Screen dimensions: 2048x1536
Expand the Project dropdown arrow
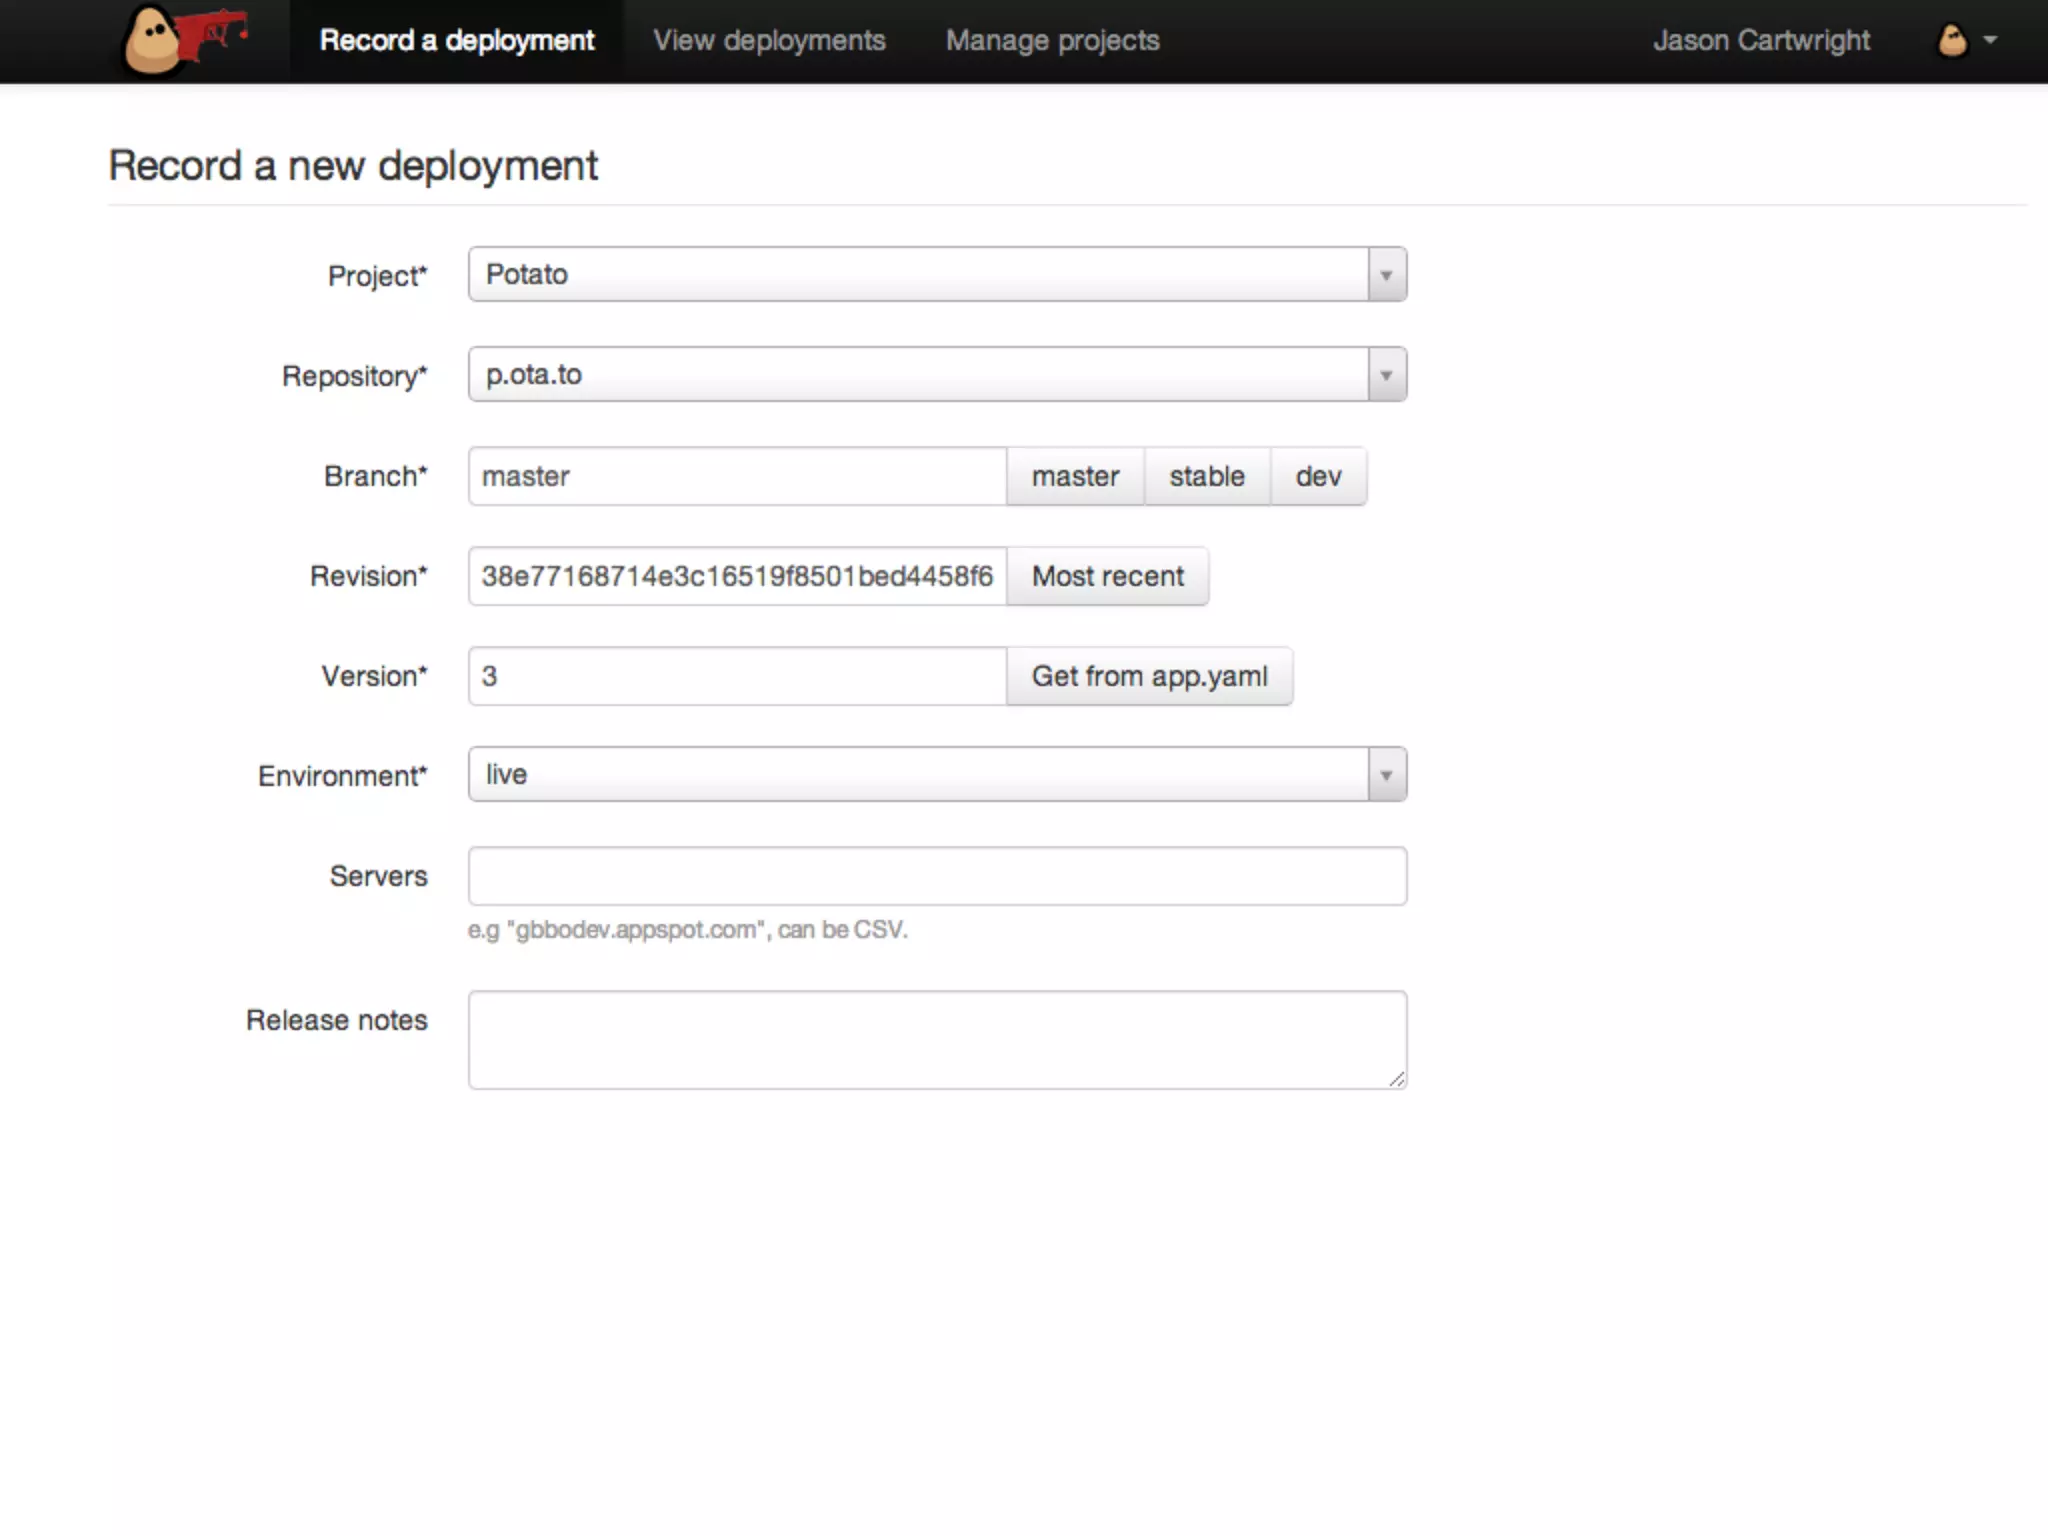[x=1386, y=275]
